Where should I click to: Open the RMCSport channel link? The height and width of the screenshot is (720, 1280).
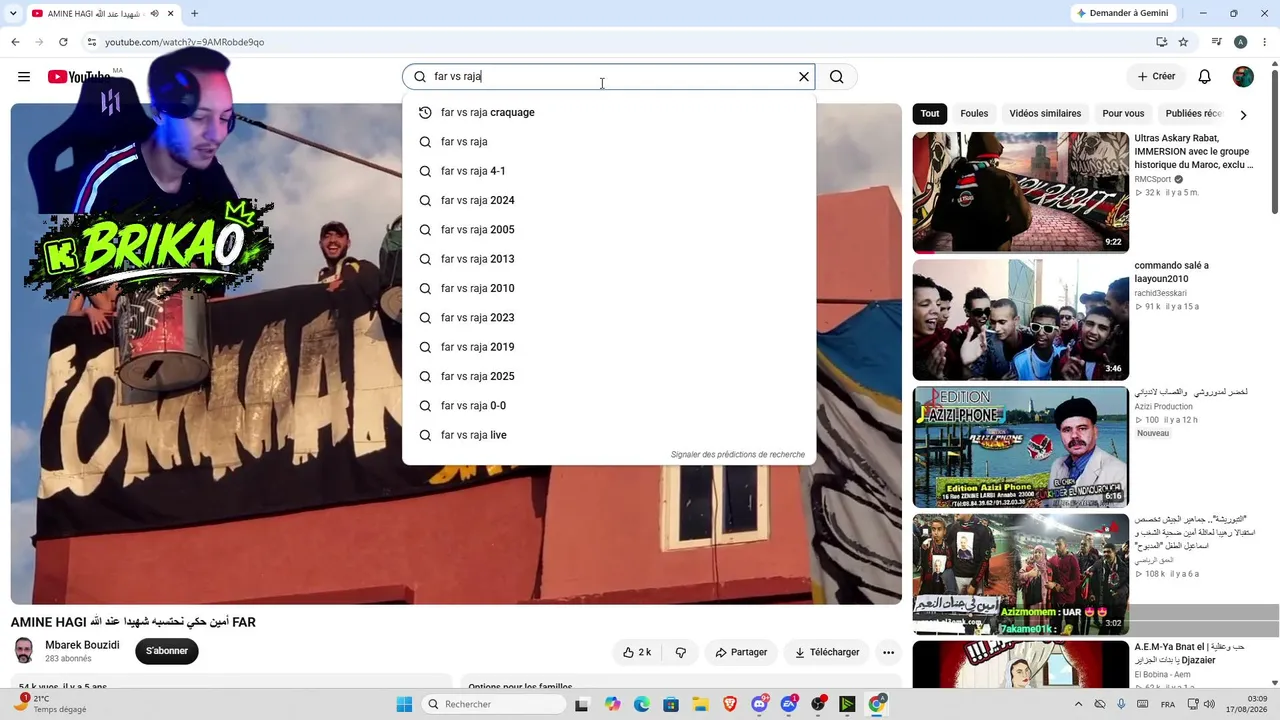(1152, 179)
